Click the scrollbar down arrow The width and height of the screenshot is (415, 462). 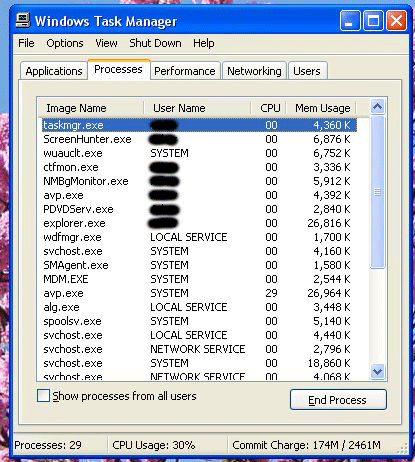click(377, 371)
